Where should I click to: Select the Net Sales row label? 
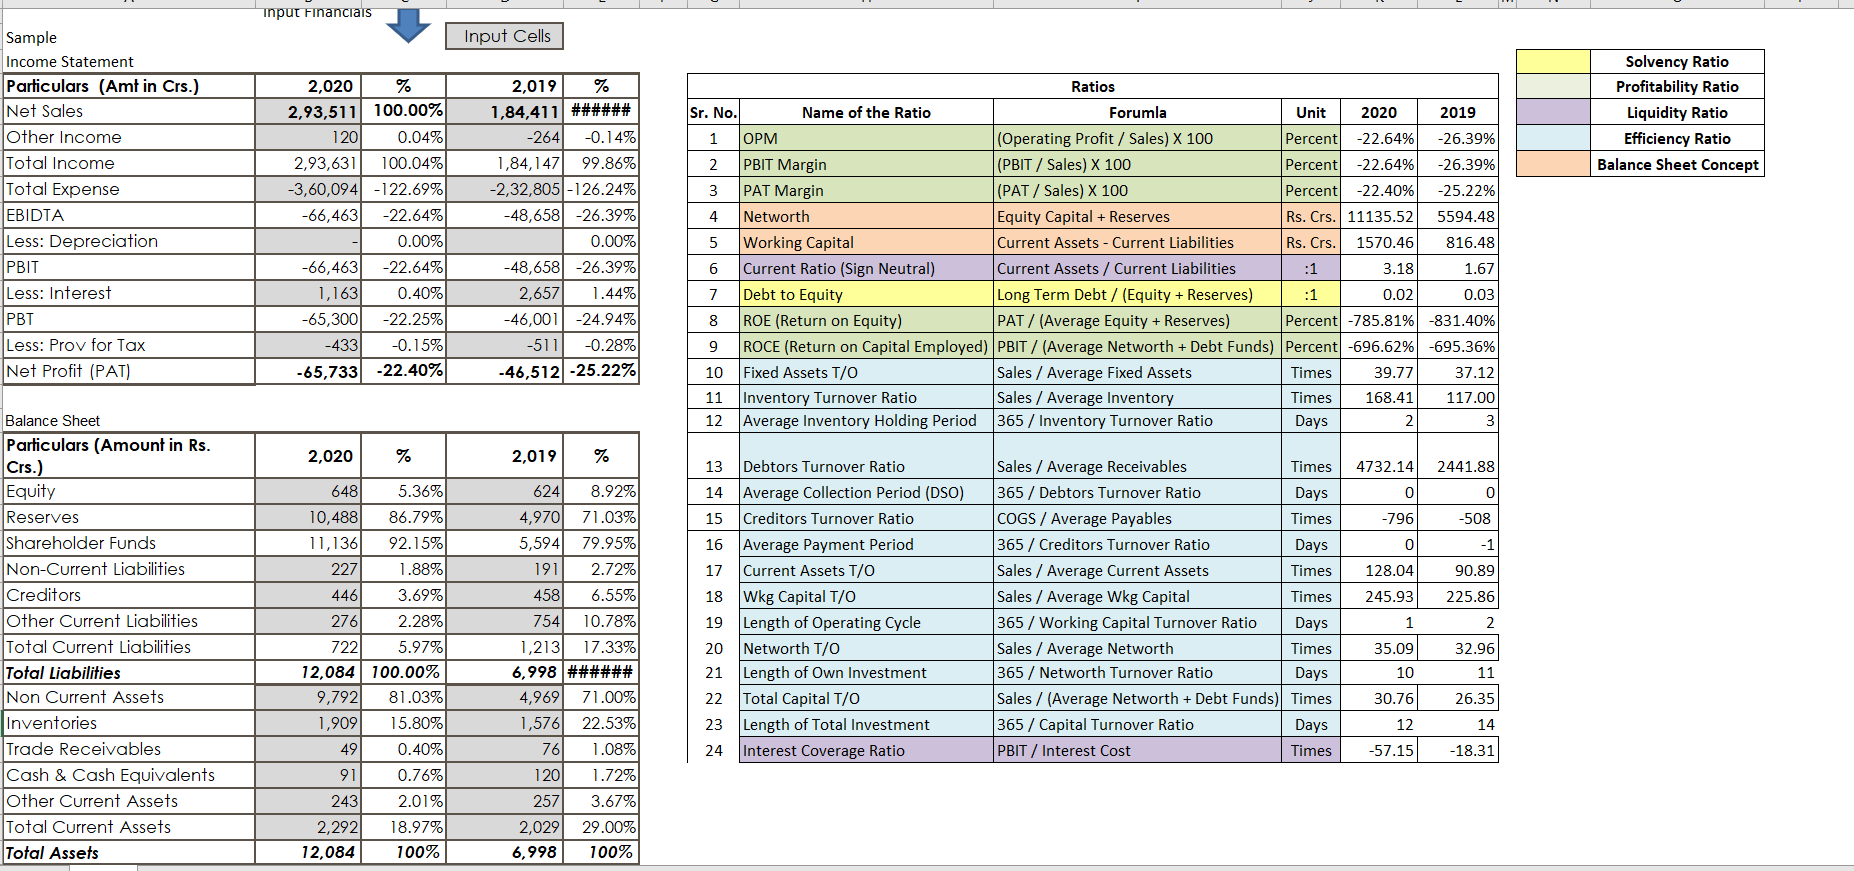[129, 111]
